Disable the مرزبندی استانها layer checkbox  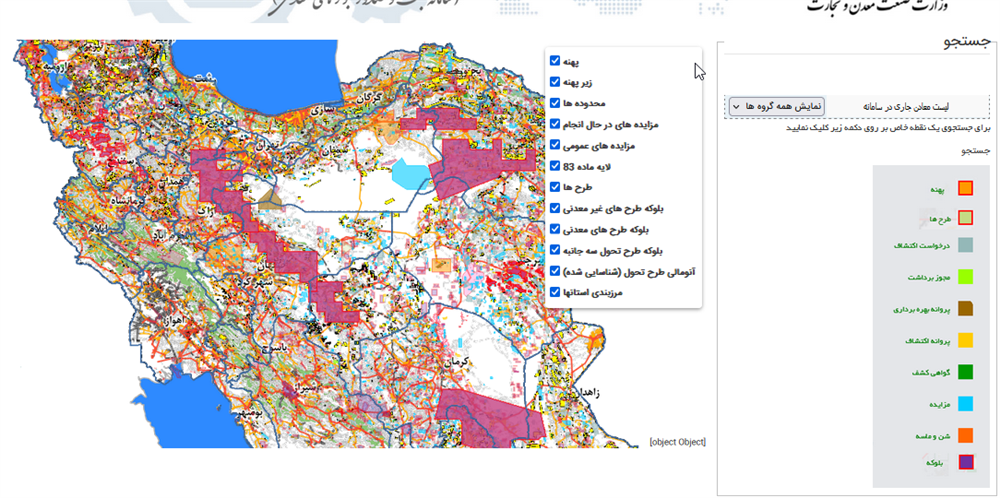click(554, 292)
